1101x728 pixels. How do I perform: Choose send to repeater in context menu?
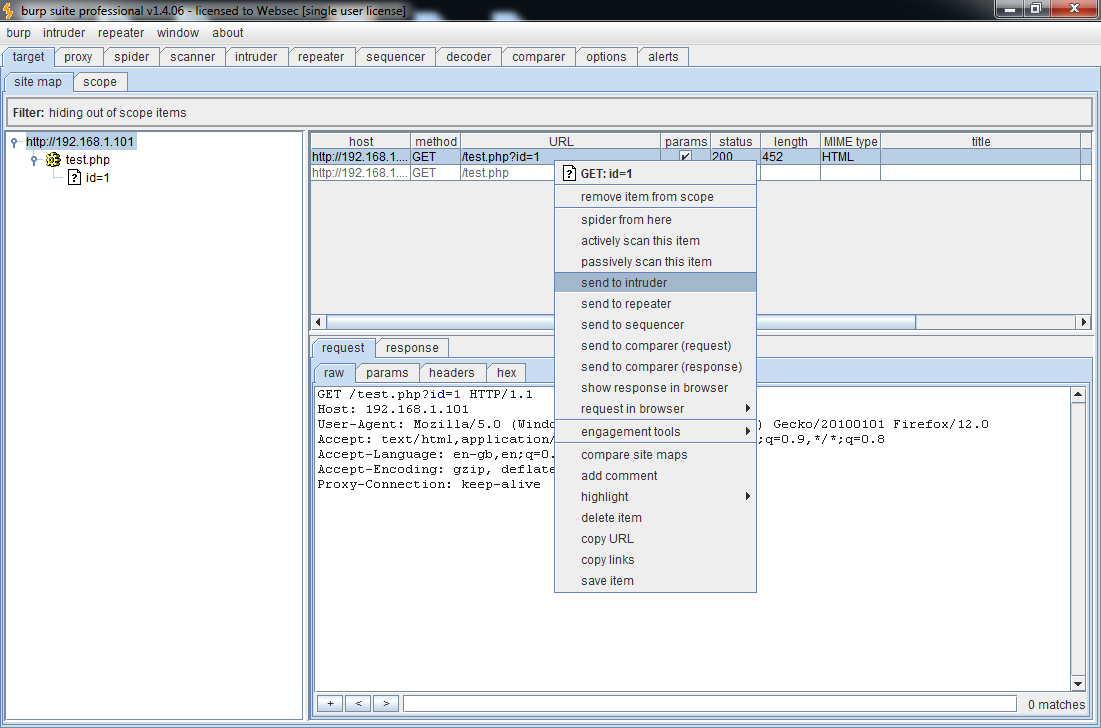(626, 304)
